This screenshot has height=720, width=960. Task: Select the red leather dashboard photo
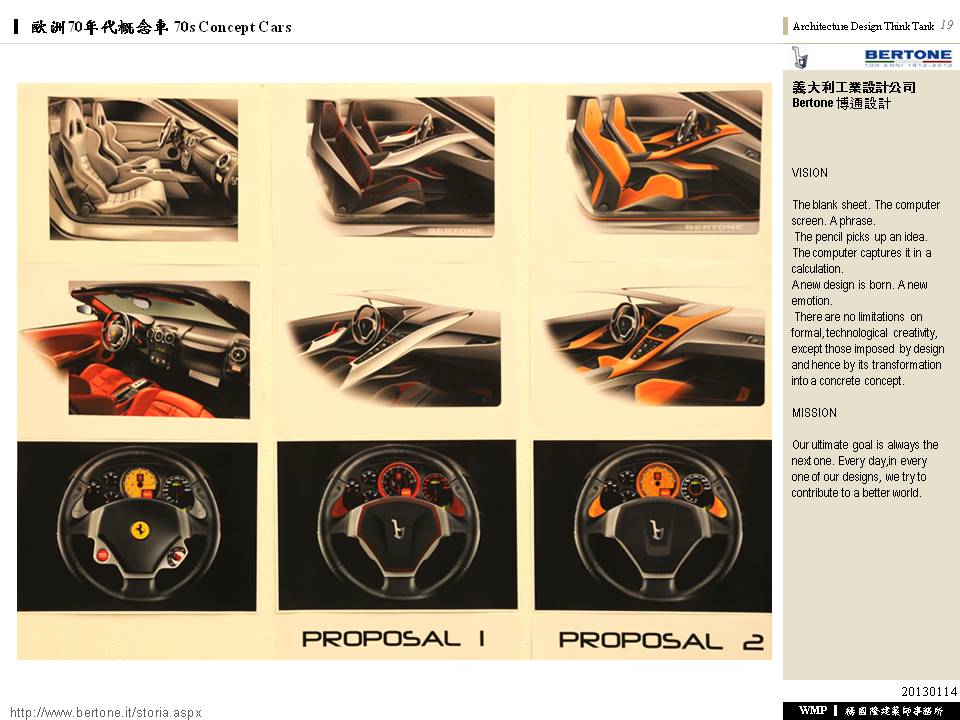pyautogui.click(x=135, y=349)
